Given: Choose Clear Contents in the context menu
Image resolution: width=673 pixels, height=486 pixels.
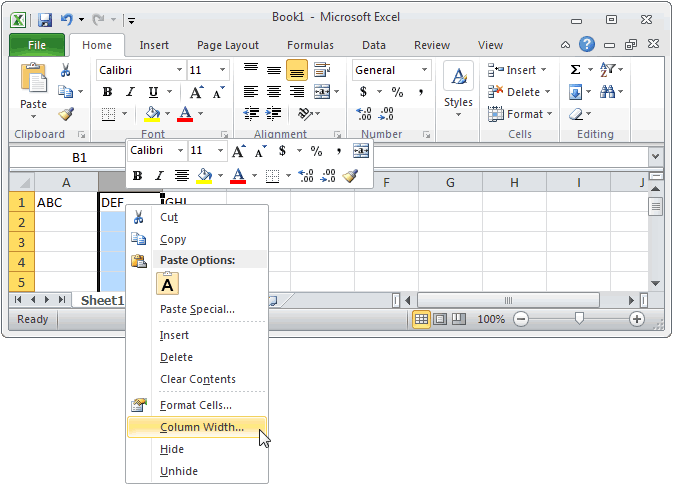Looking at the screenshot, I should click(x=197, y=379).
